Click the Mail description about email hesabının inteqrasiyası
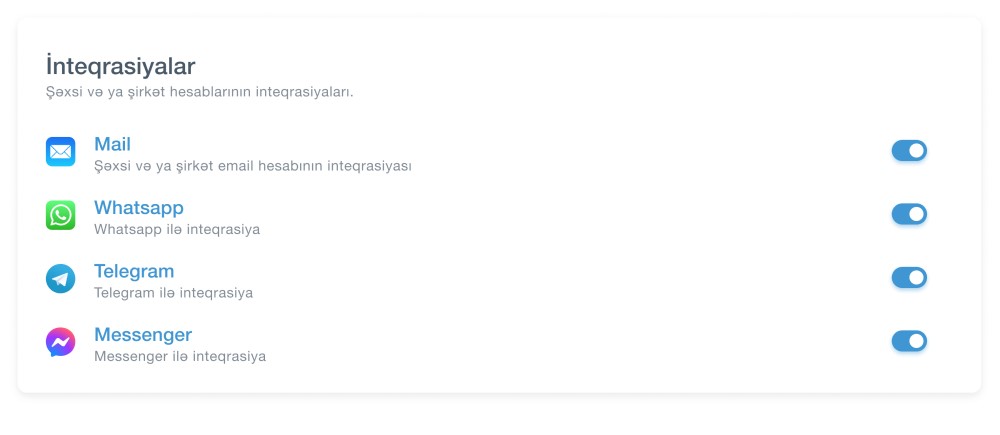 [x=253, y=166]
